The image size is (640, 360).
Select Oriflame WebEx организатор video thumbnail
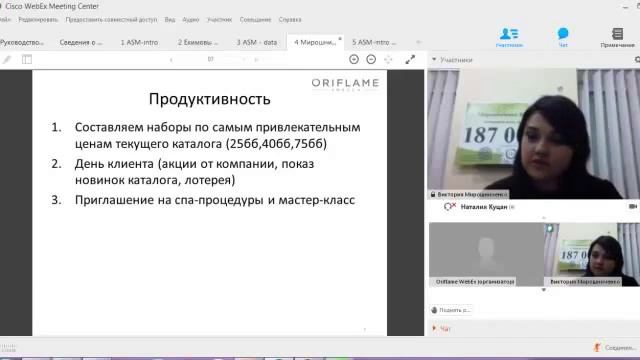click(x=486, y=254)
